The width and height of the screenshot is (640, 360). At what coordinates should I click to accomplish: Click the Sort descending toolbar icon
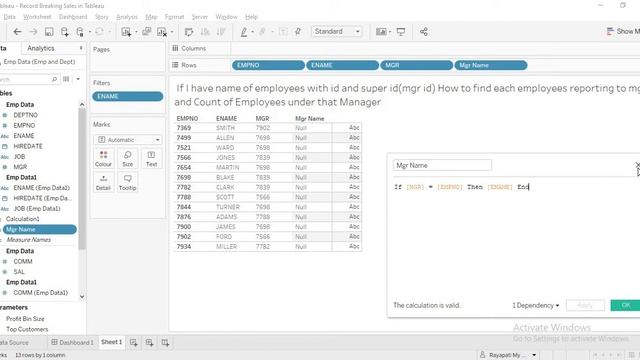[221, 32]
